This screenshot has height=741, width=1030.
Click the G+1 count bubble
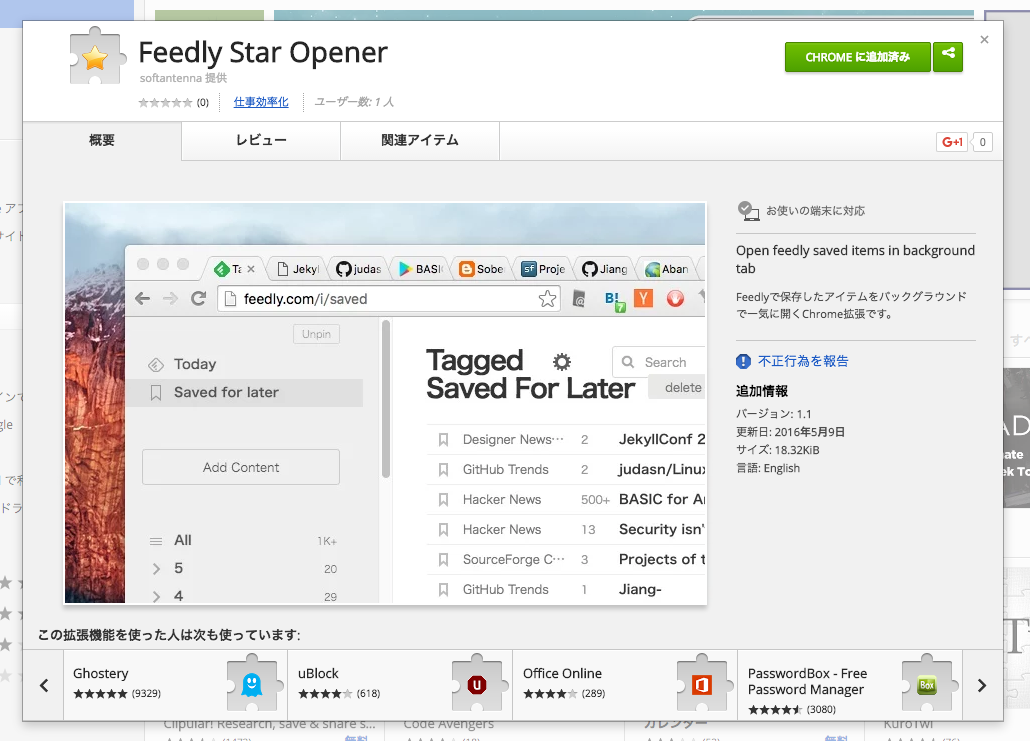pyautogui.click(x=982, y=142)
